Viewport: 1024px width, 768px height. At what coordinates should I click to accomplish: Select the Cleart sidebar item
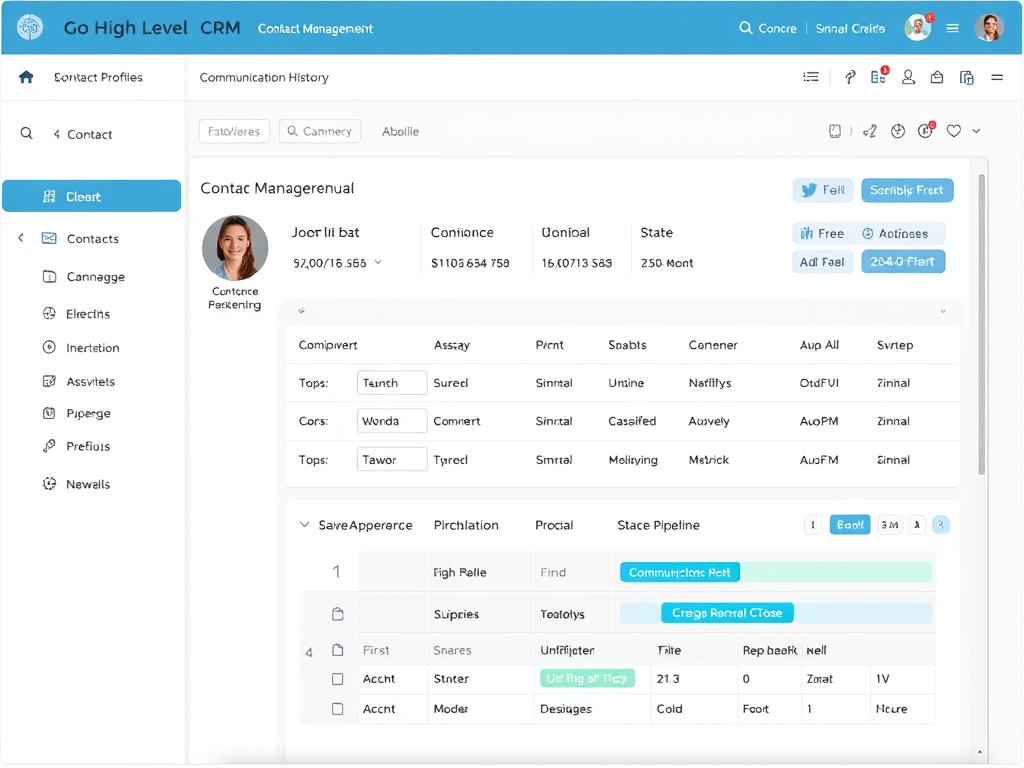click(x=91, y=196)
